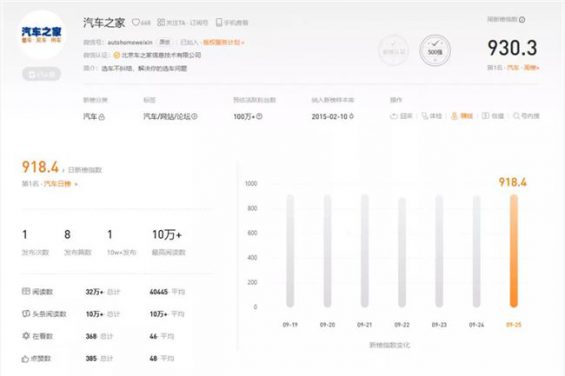The width and height of the screenshot is (565, 376).
Task: Click the 2015-02-10 date value
Action: click(329, 116)
